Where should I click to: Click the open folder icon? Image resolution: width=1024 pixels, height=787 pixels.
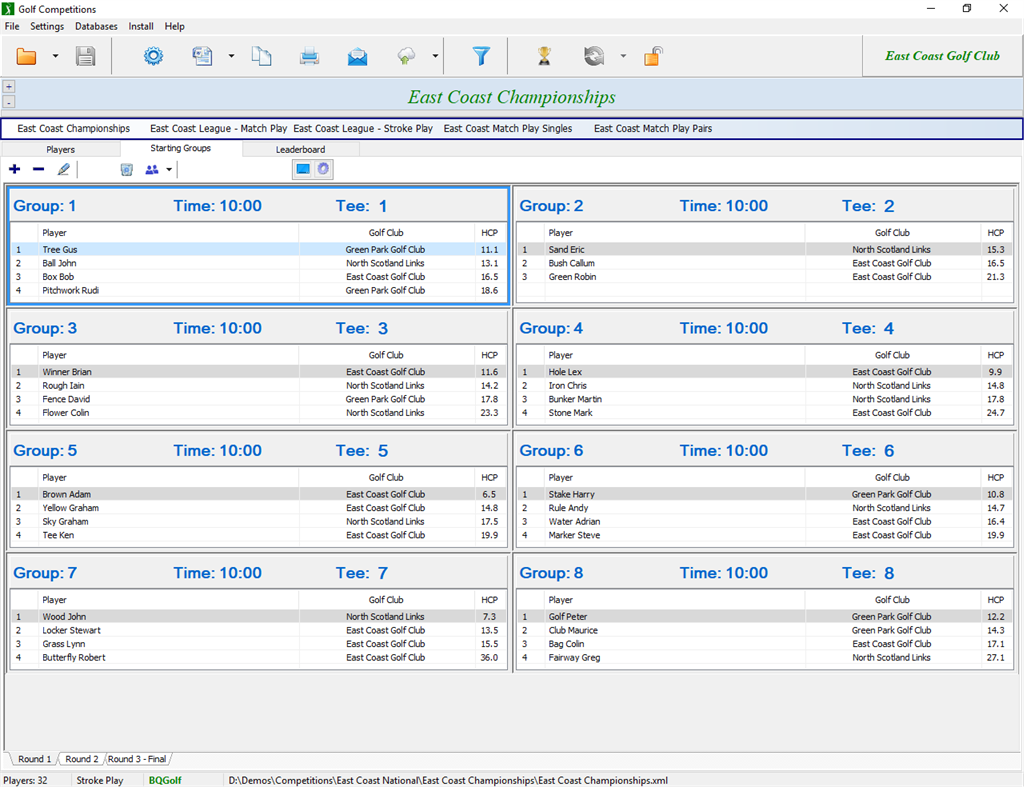[26, 56]
